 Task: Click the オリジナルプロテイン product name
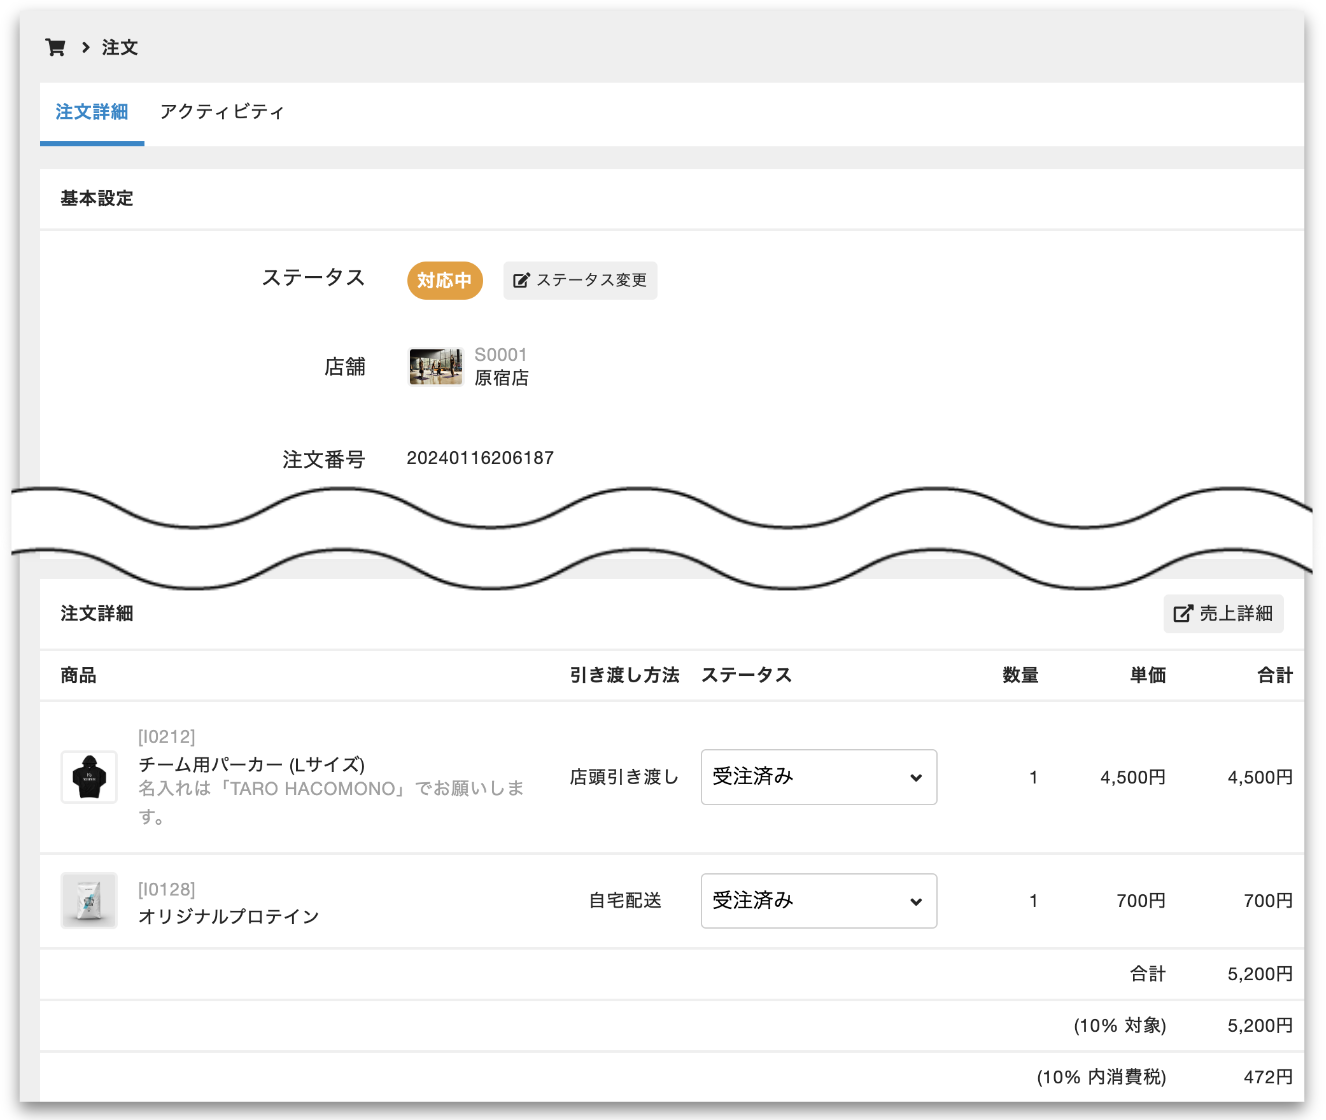pos(229,917)
